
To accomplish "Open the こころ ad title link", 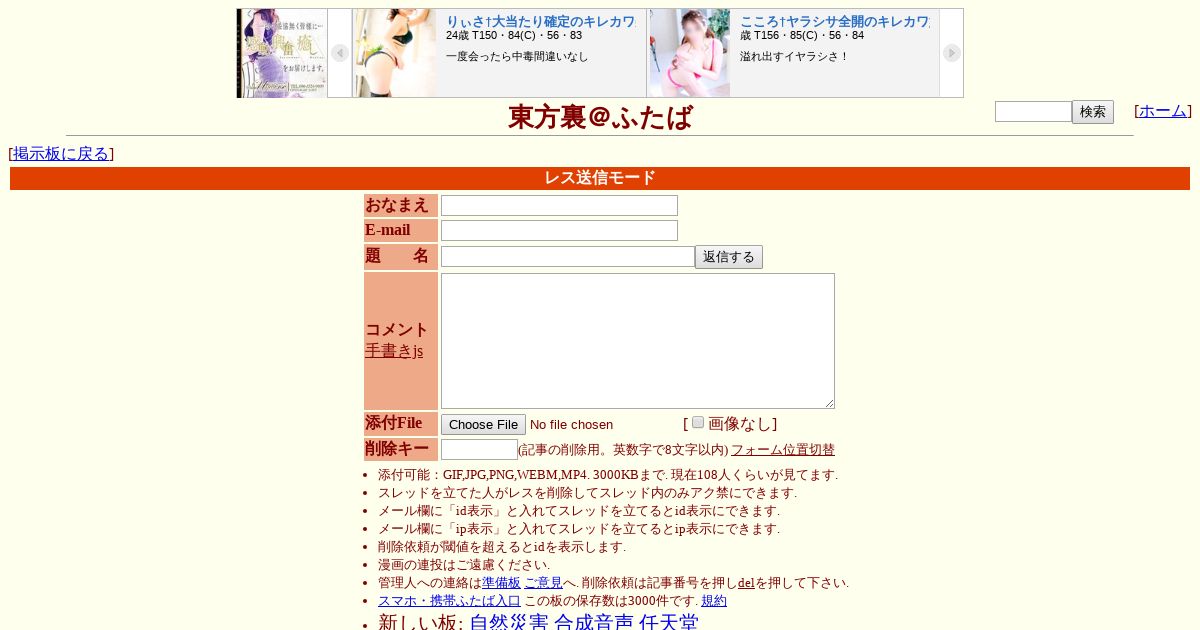I will pyautogui.click(x=835, y=21).
